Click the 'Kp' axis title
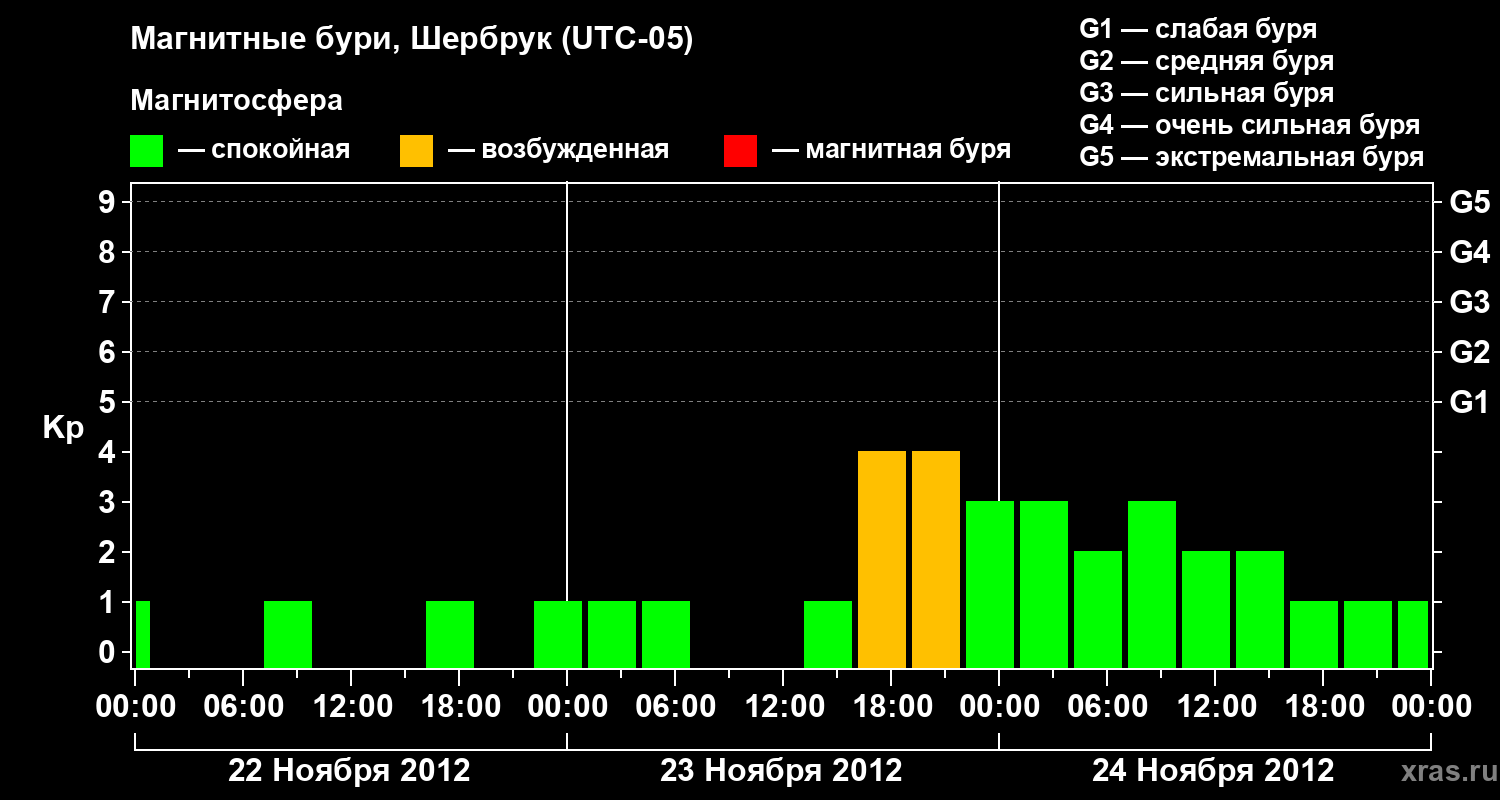The image size is (1500, 800). tap(63, 428)
